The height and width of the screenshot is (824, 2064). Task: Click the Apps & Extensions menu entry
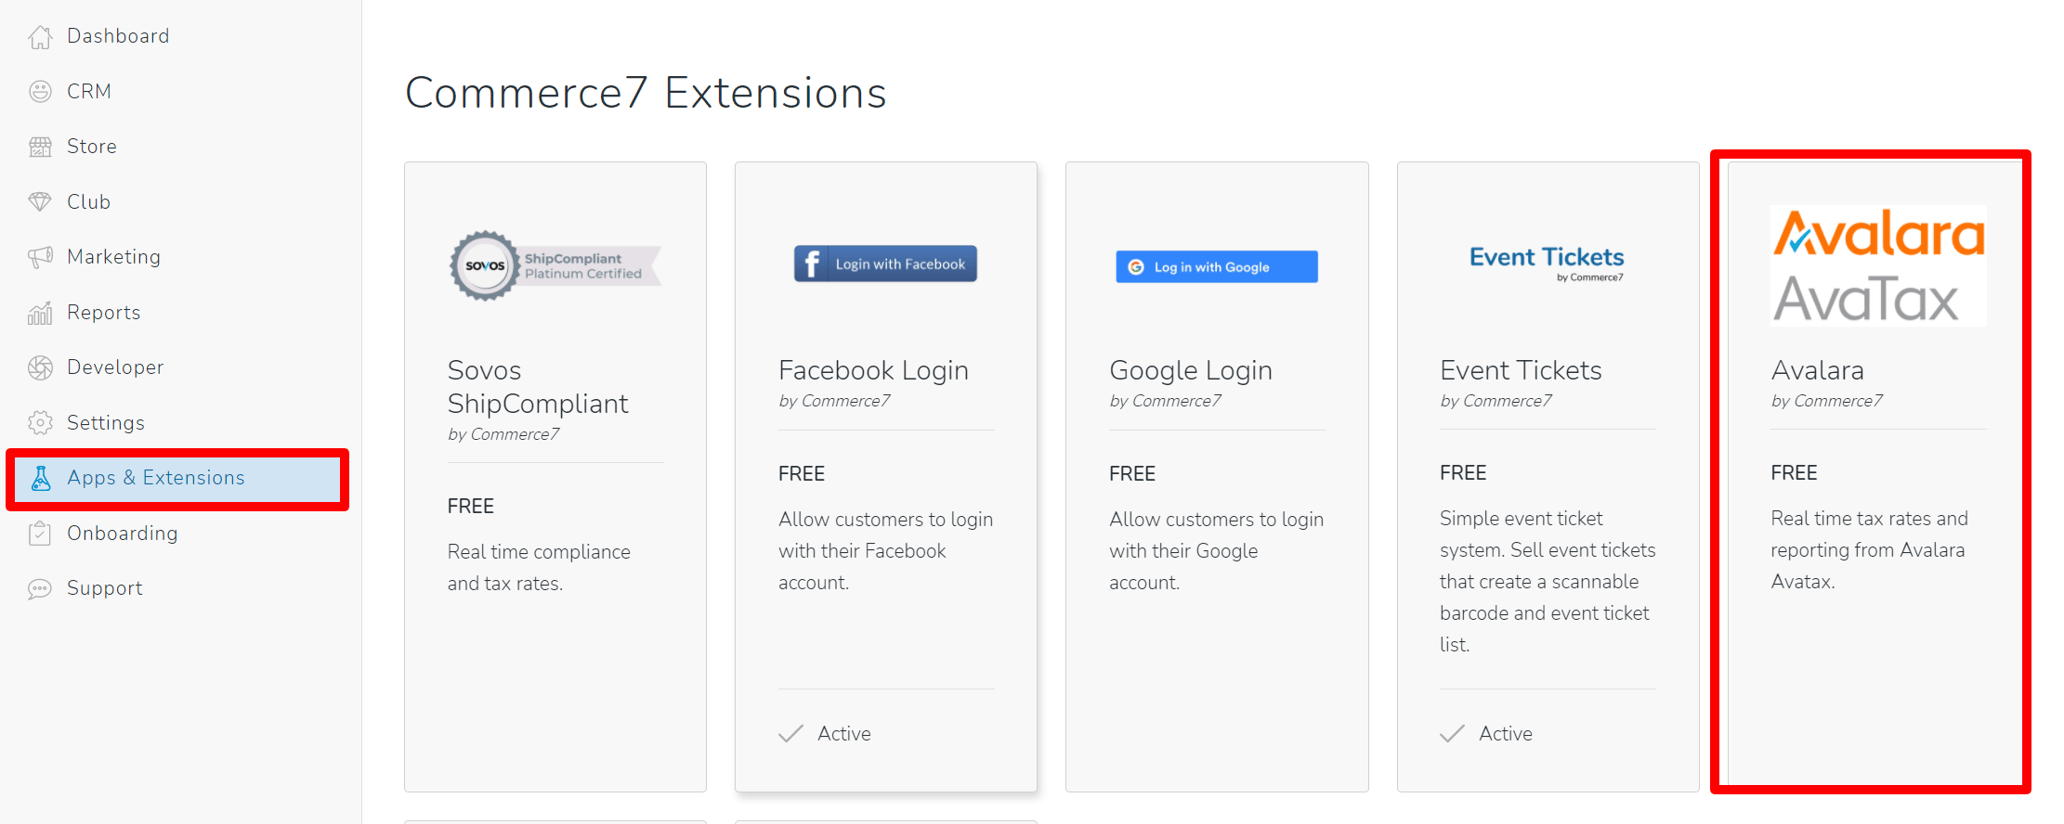(x=156, y=478)
